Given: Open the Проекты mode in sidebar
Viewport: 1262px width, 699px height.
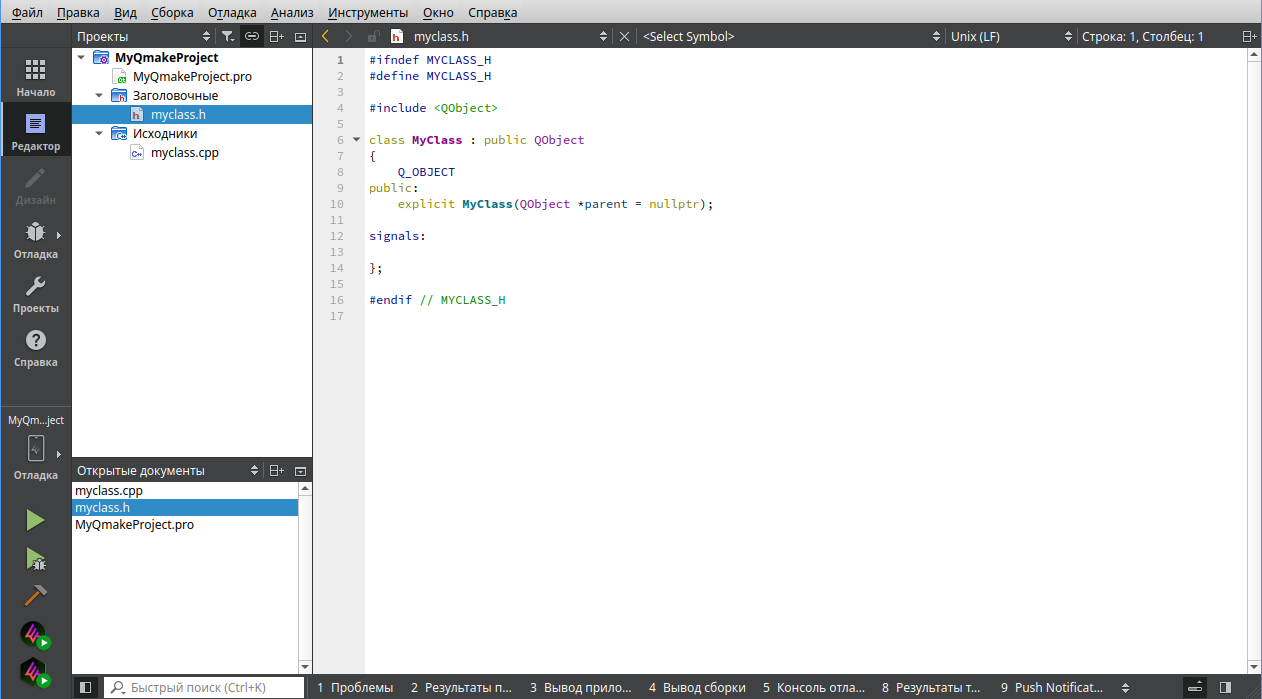Looking at the screenshot, I should click(35, 294).
